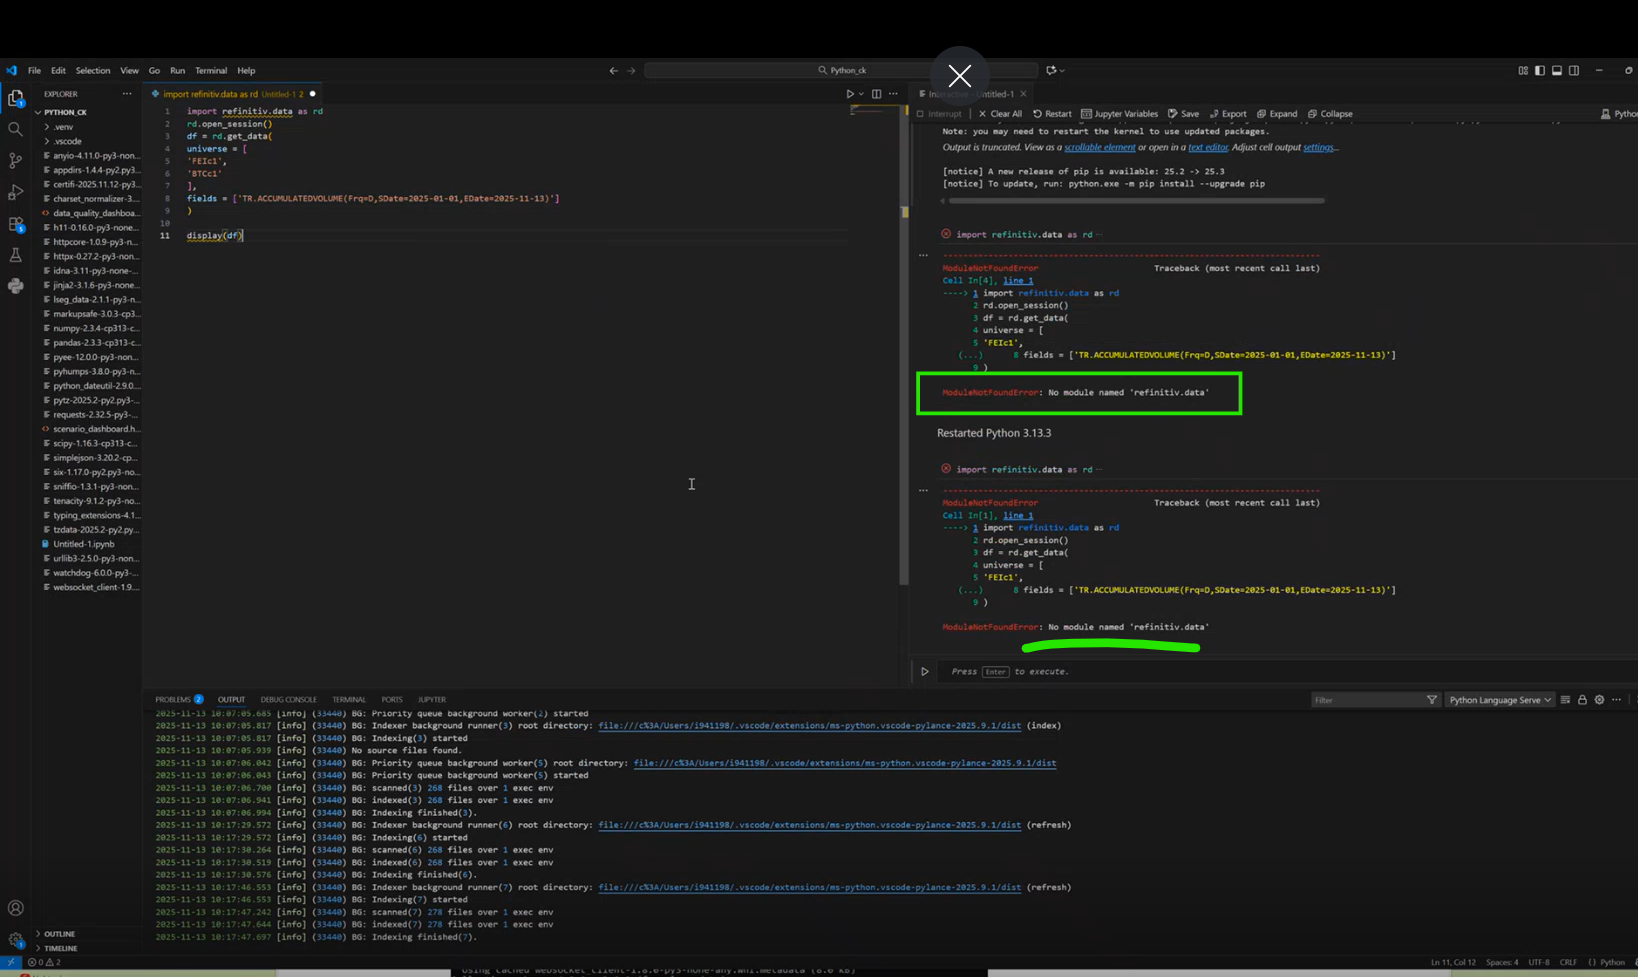Screen dimensions: 1638x977
Task: Click Clear All in Jupyter toolbar
Action: click(x=1001, y=113)
